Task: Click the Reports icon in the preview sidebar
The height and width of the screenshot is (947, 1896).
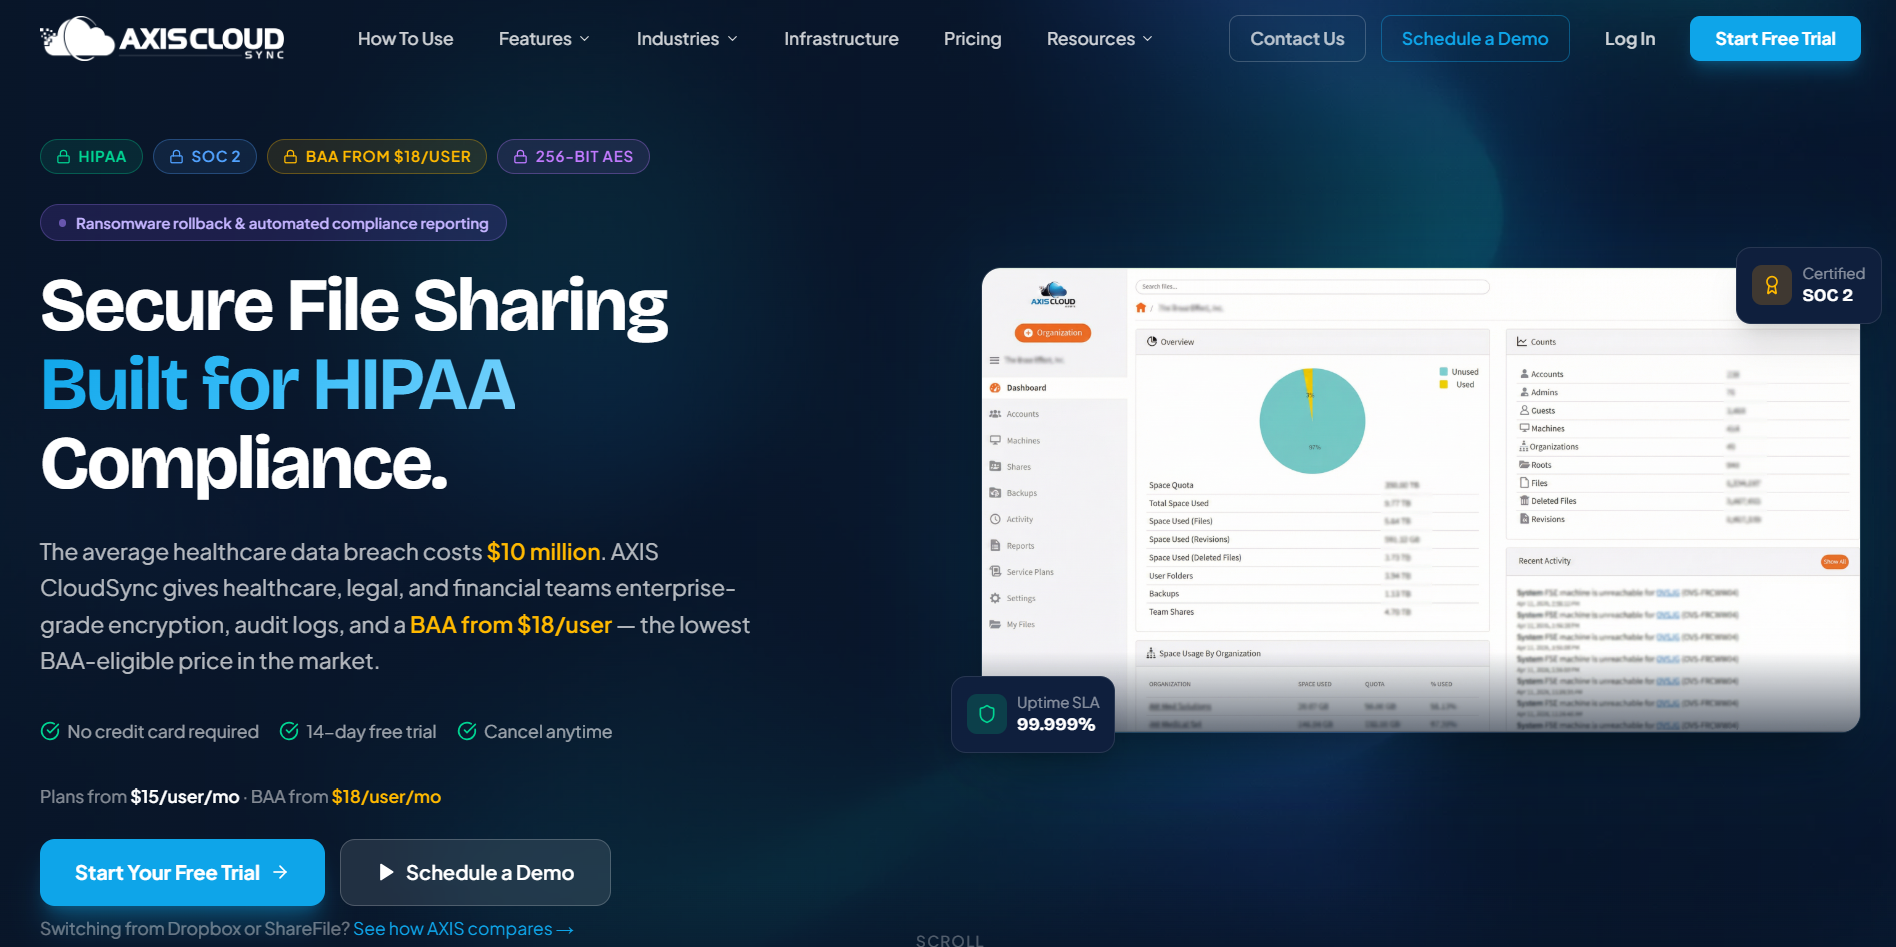Action: (x=995, y=545)
